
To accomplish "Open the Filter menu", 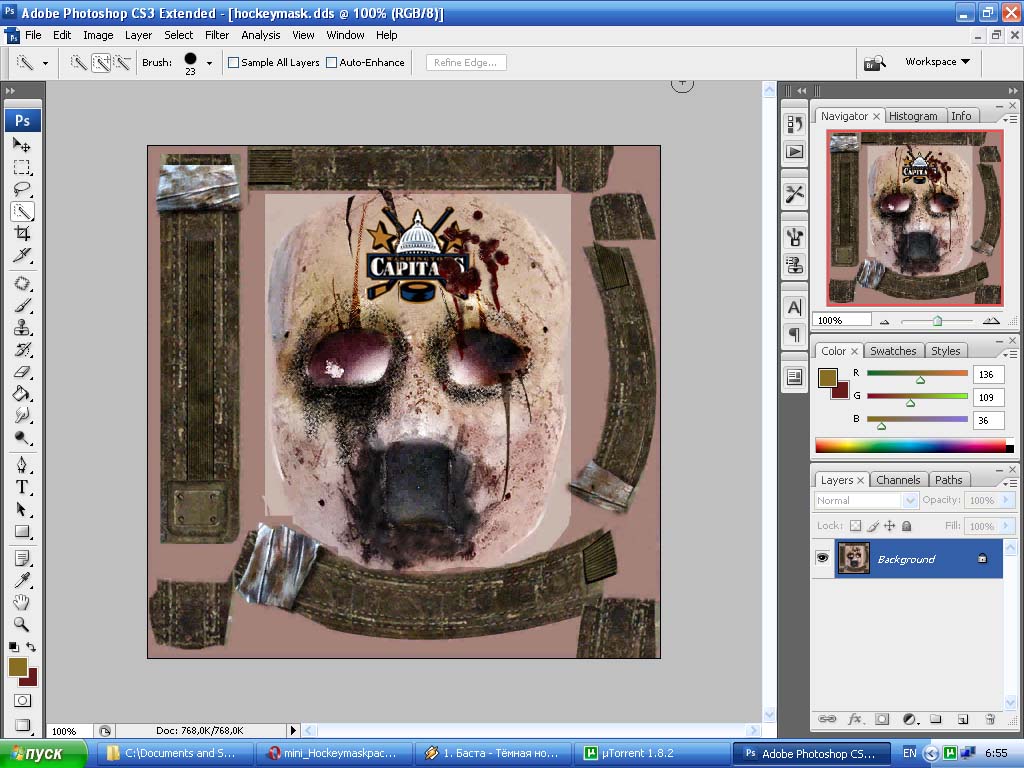I will click(217, 35).
